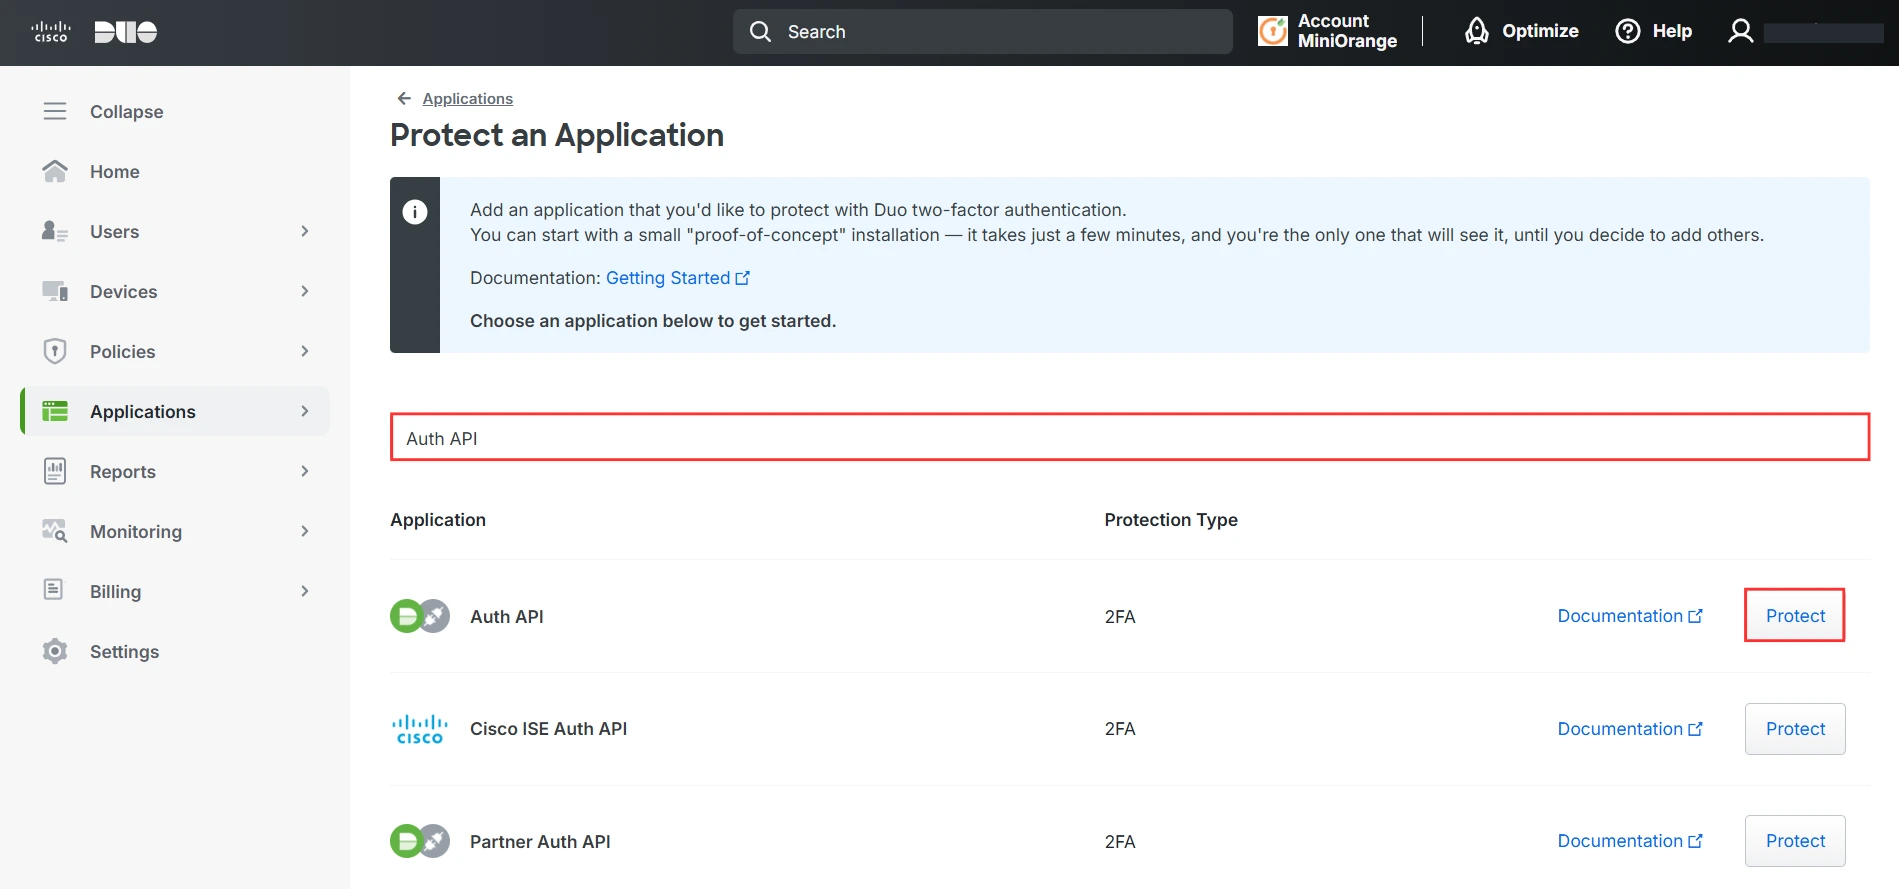Click the Protection Type column header
This screenshot has height=889, width=1899.
1171,520
